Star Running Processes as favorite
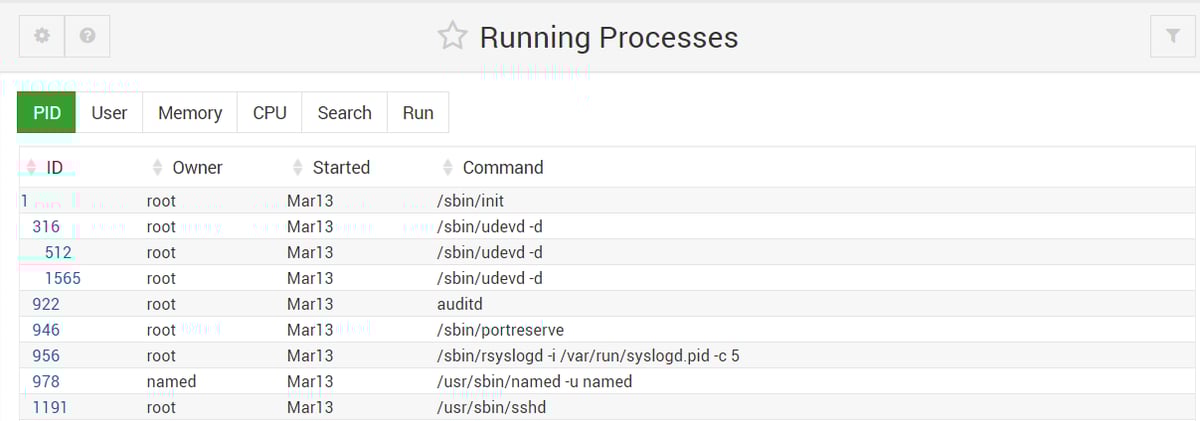1200x421 pixels. click(452, 37)
